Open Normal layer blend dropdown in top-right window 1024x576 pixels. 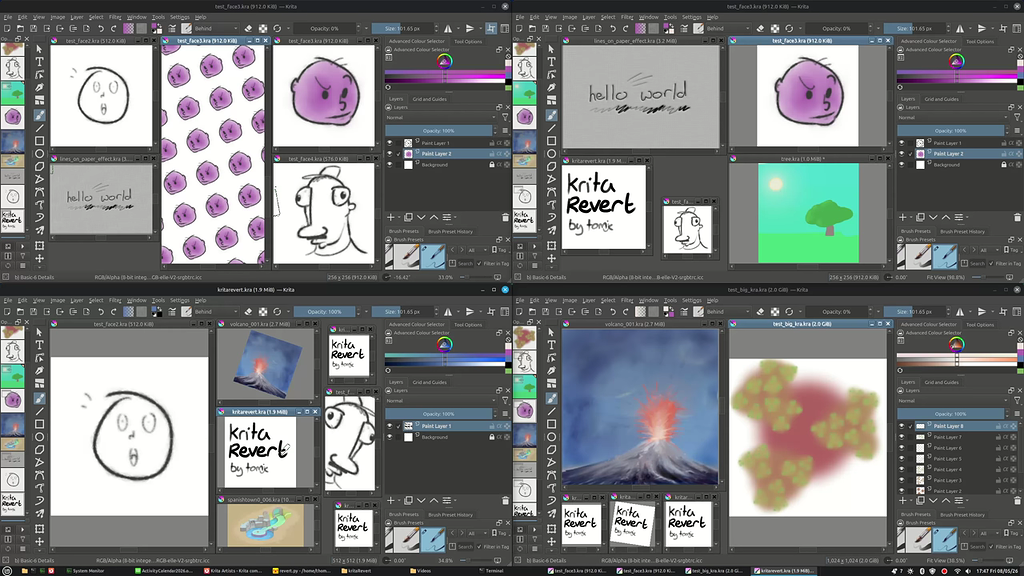953,118
